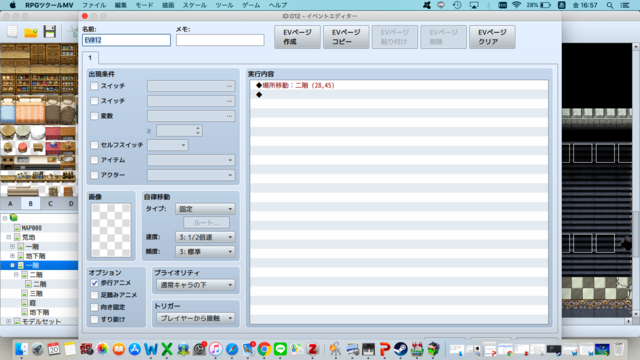Click the Time Machine menu bar icon
Screen dimensions: 640x360
point(457,5)
